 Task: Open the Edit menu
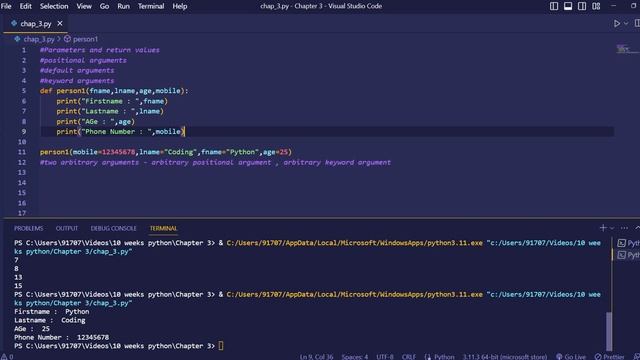point(25,6)
